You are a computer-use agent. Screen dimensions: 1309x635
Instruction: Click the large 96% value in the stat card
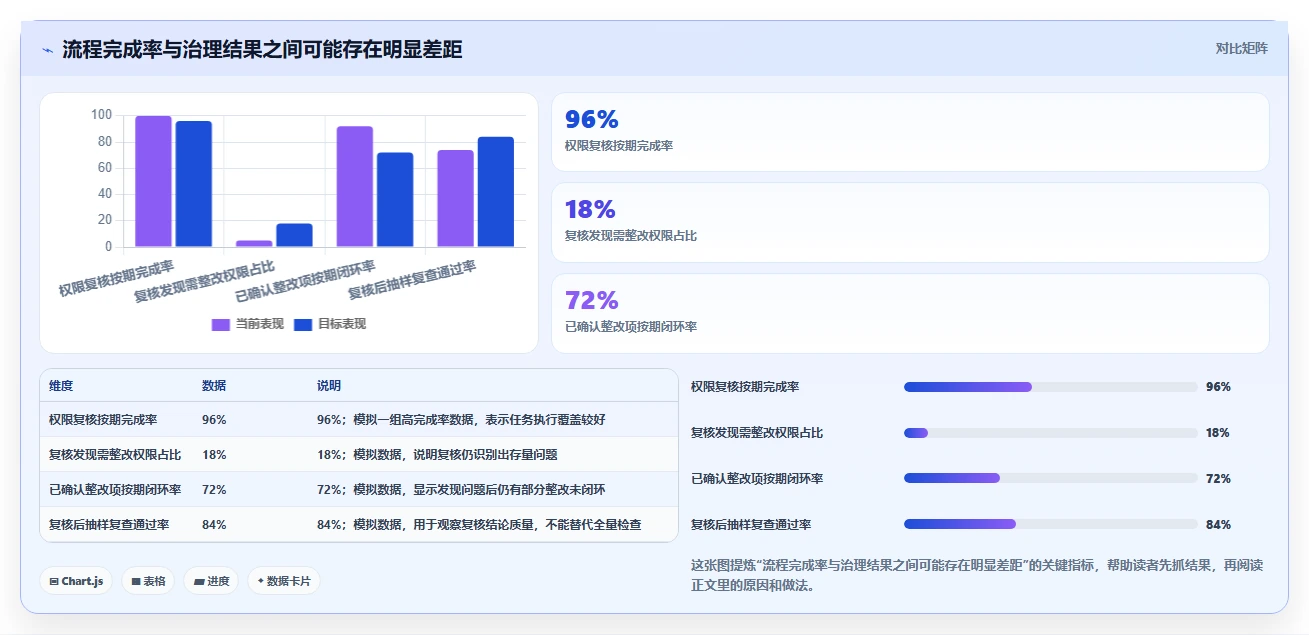592,119
